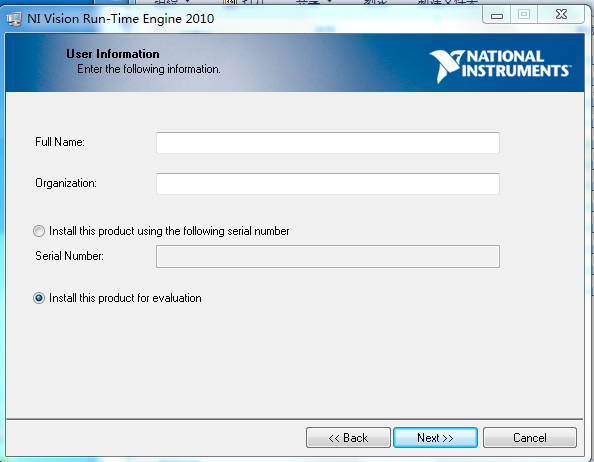Click the "NI Vision Run-Time Engine 2010" title
The width and height of the screenshot is (594, 462).
(120, 19)
